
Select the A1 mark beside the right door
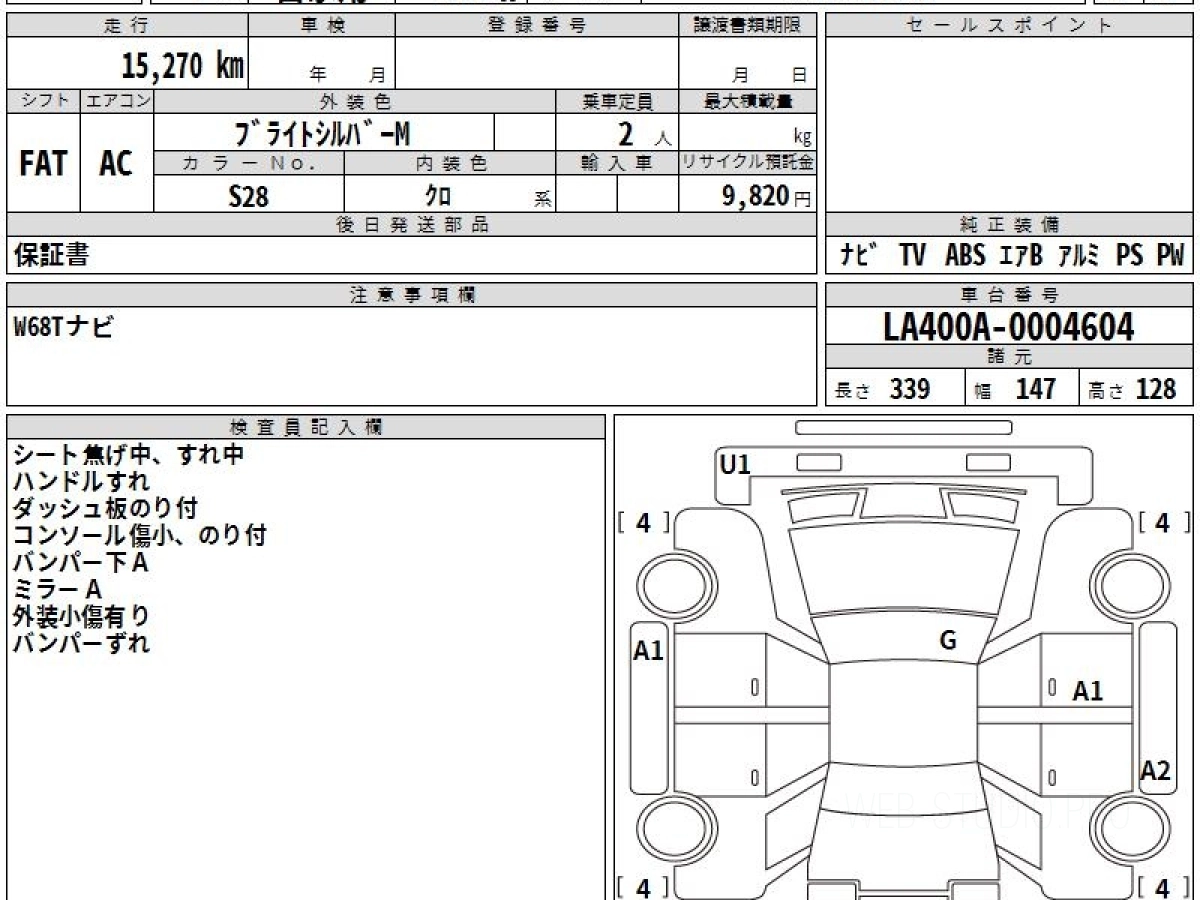pyautogui.click(x=1088, y=691)
